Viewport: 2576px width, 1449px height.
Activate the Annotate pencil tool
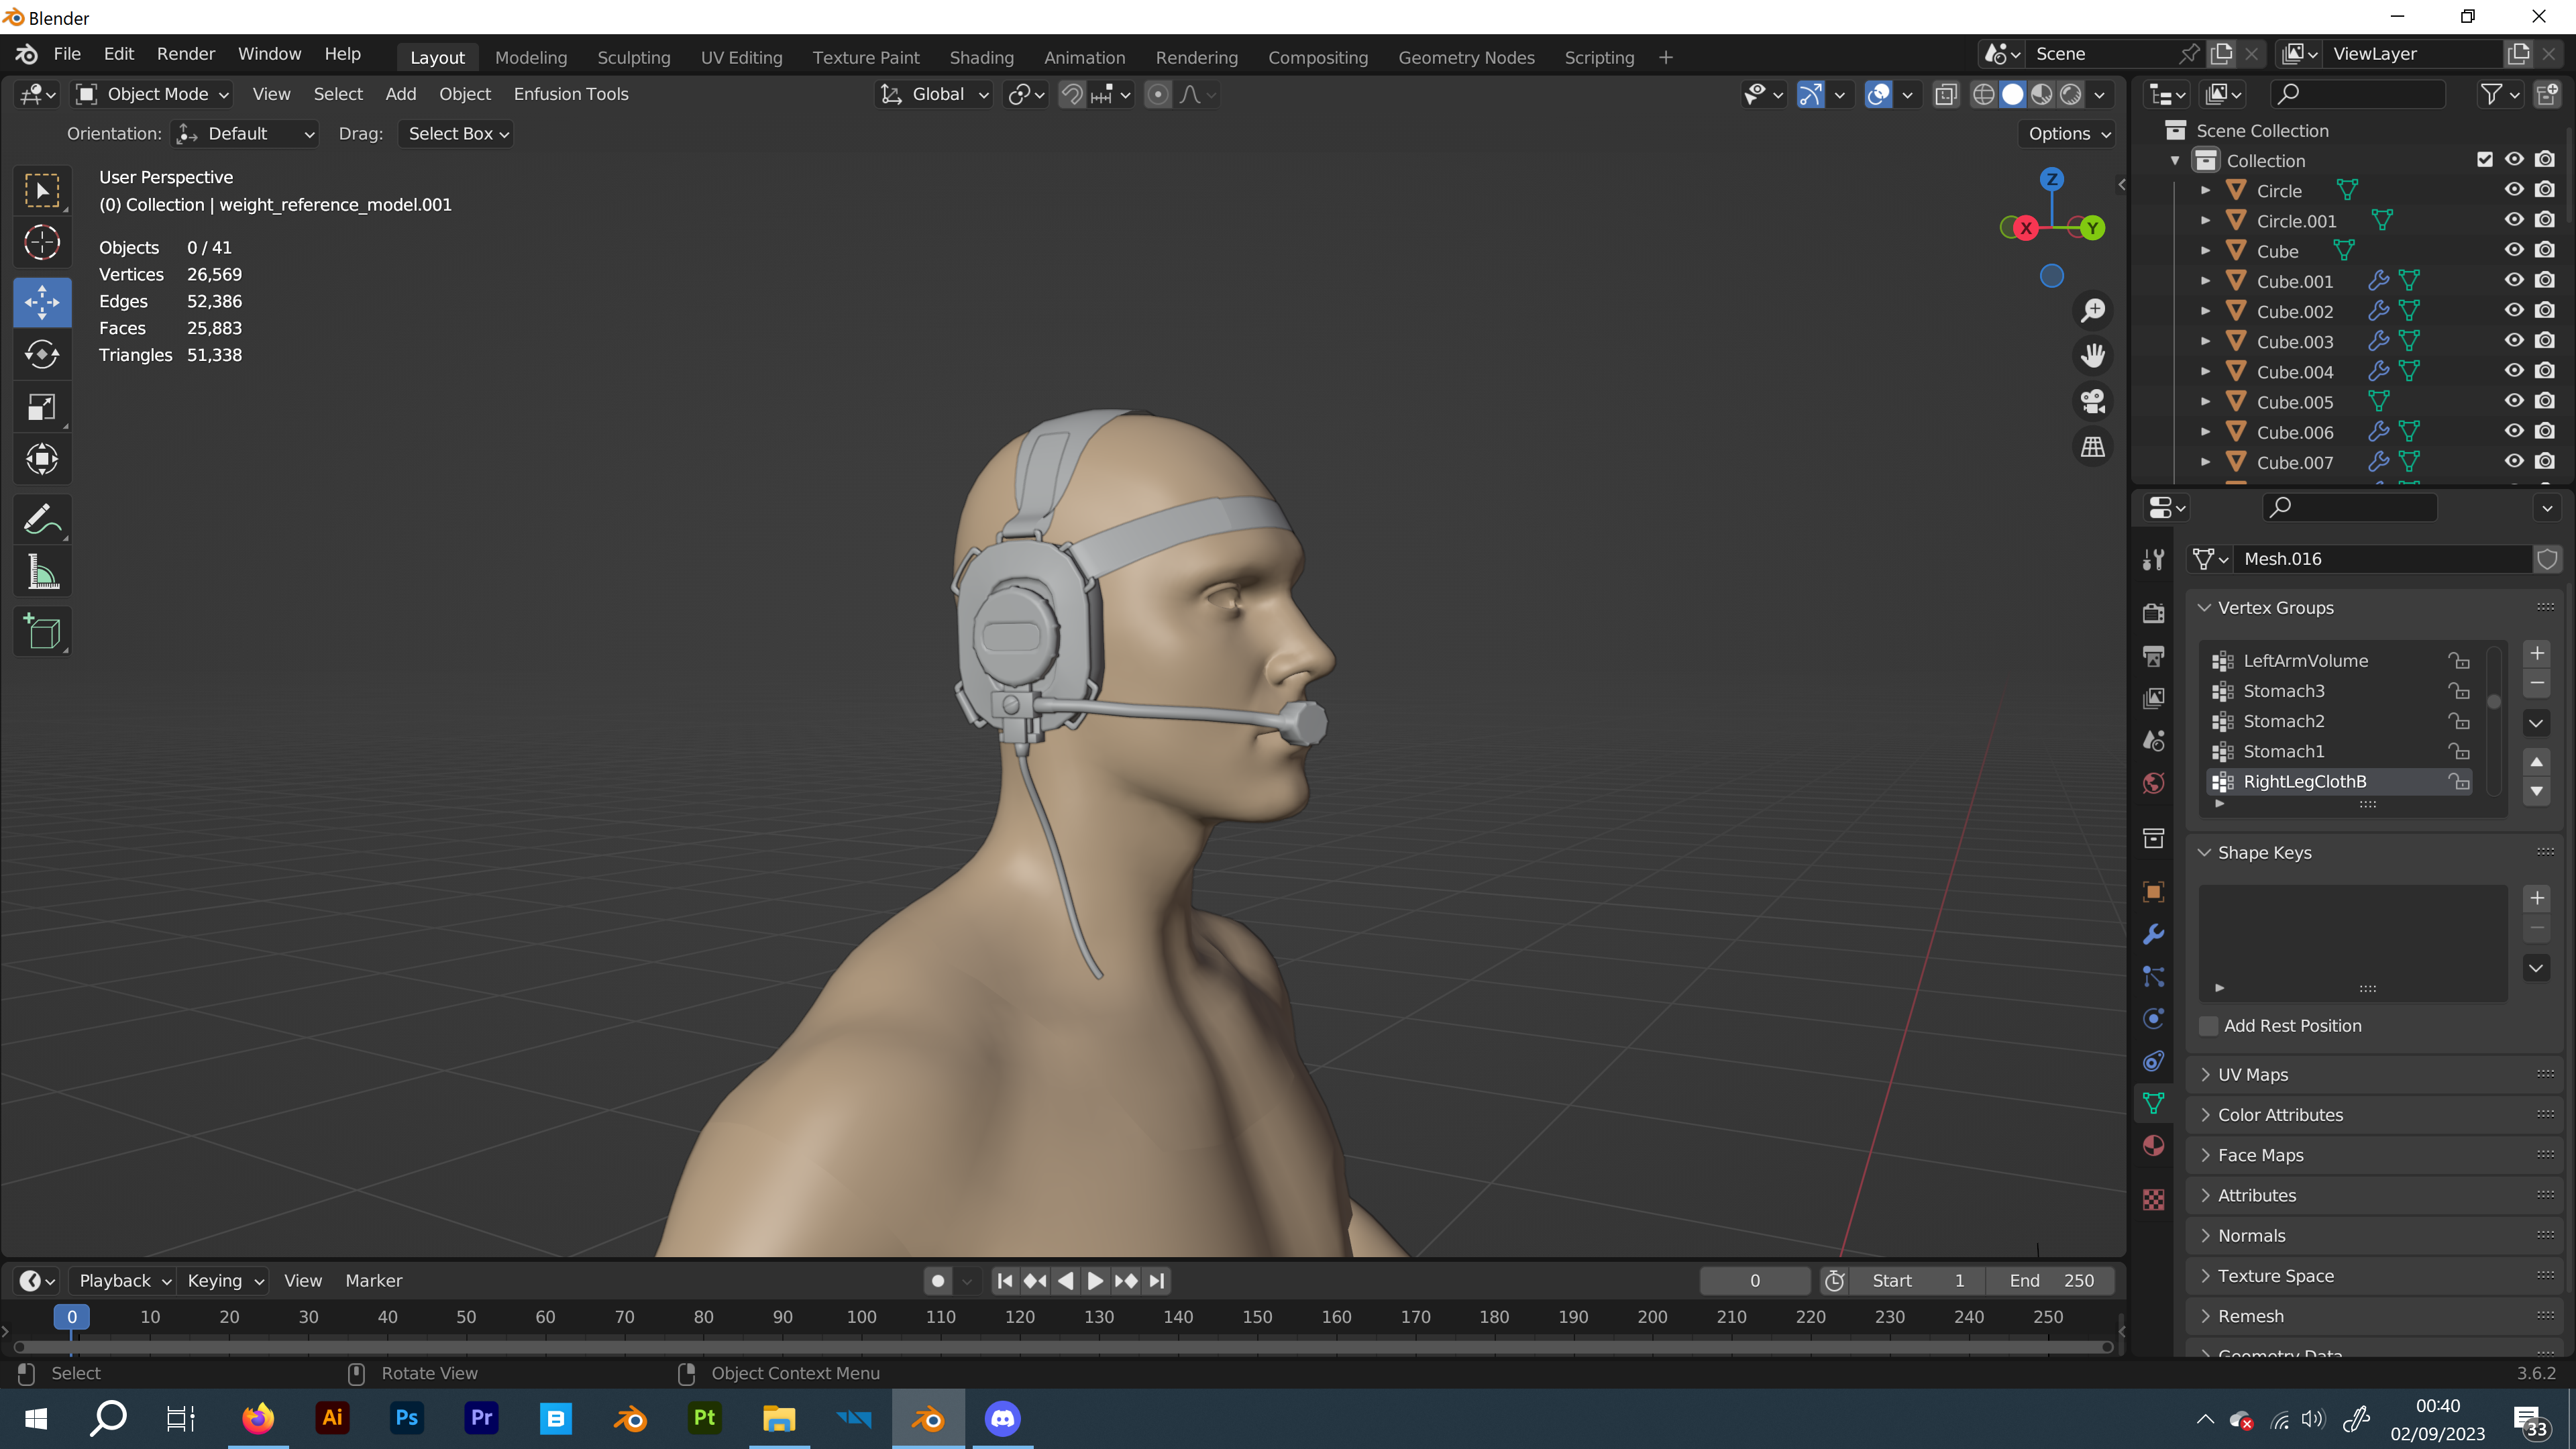point(42,519)
